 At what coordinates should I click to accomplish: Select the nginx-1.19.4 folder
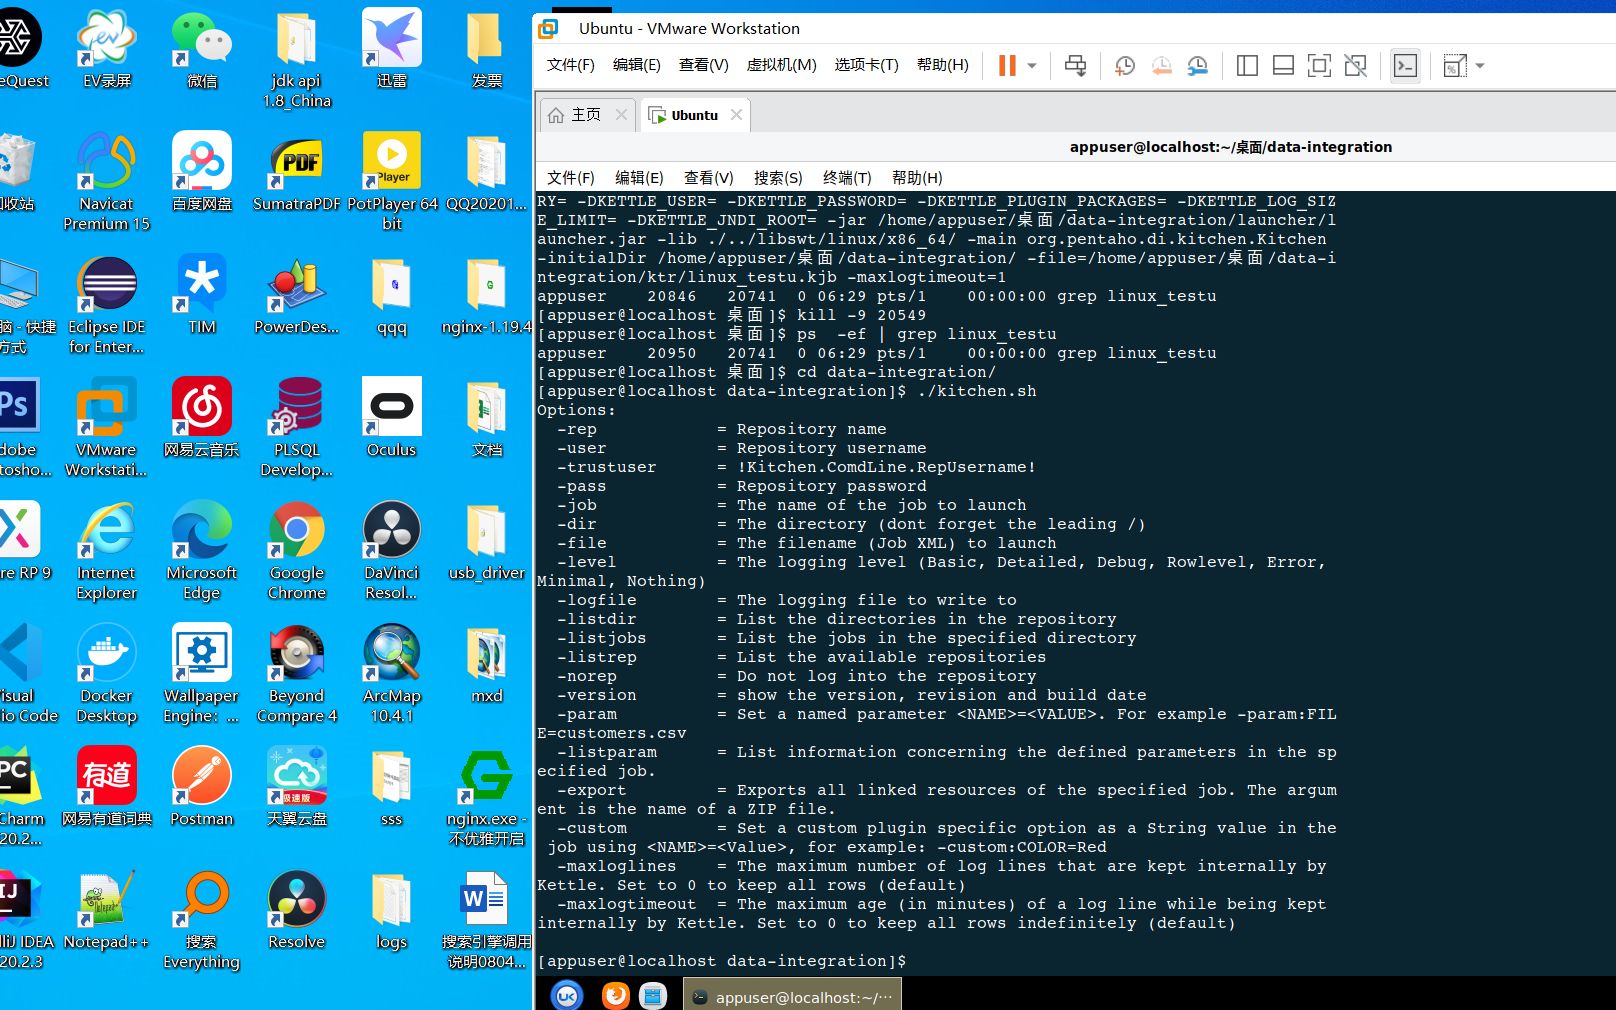[x=487, y=295]
